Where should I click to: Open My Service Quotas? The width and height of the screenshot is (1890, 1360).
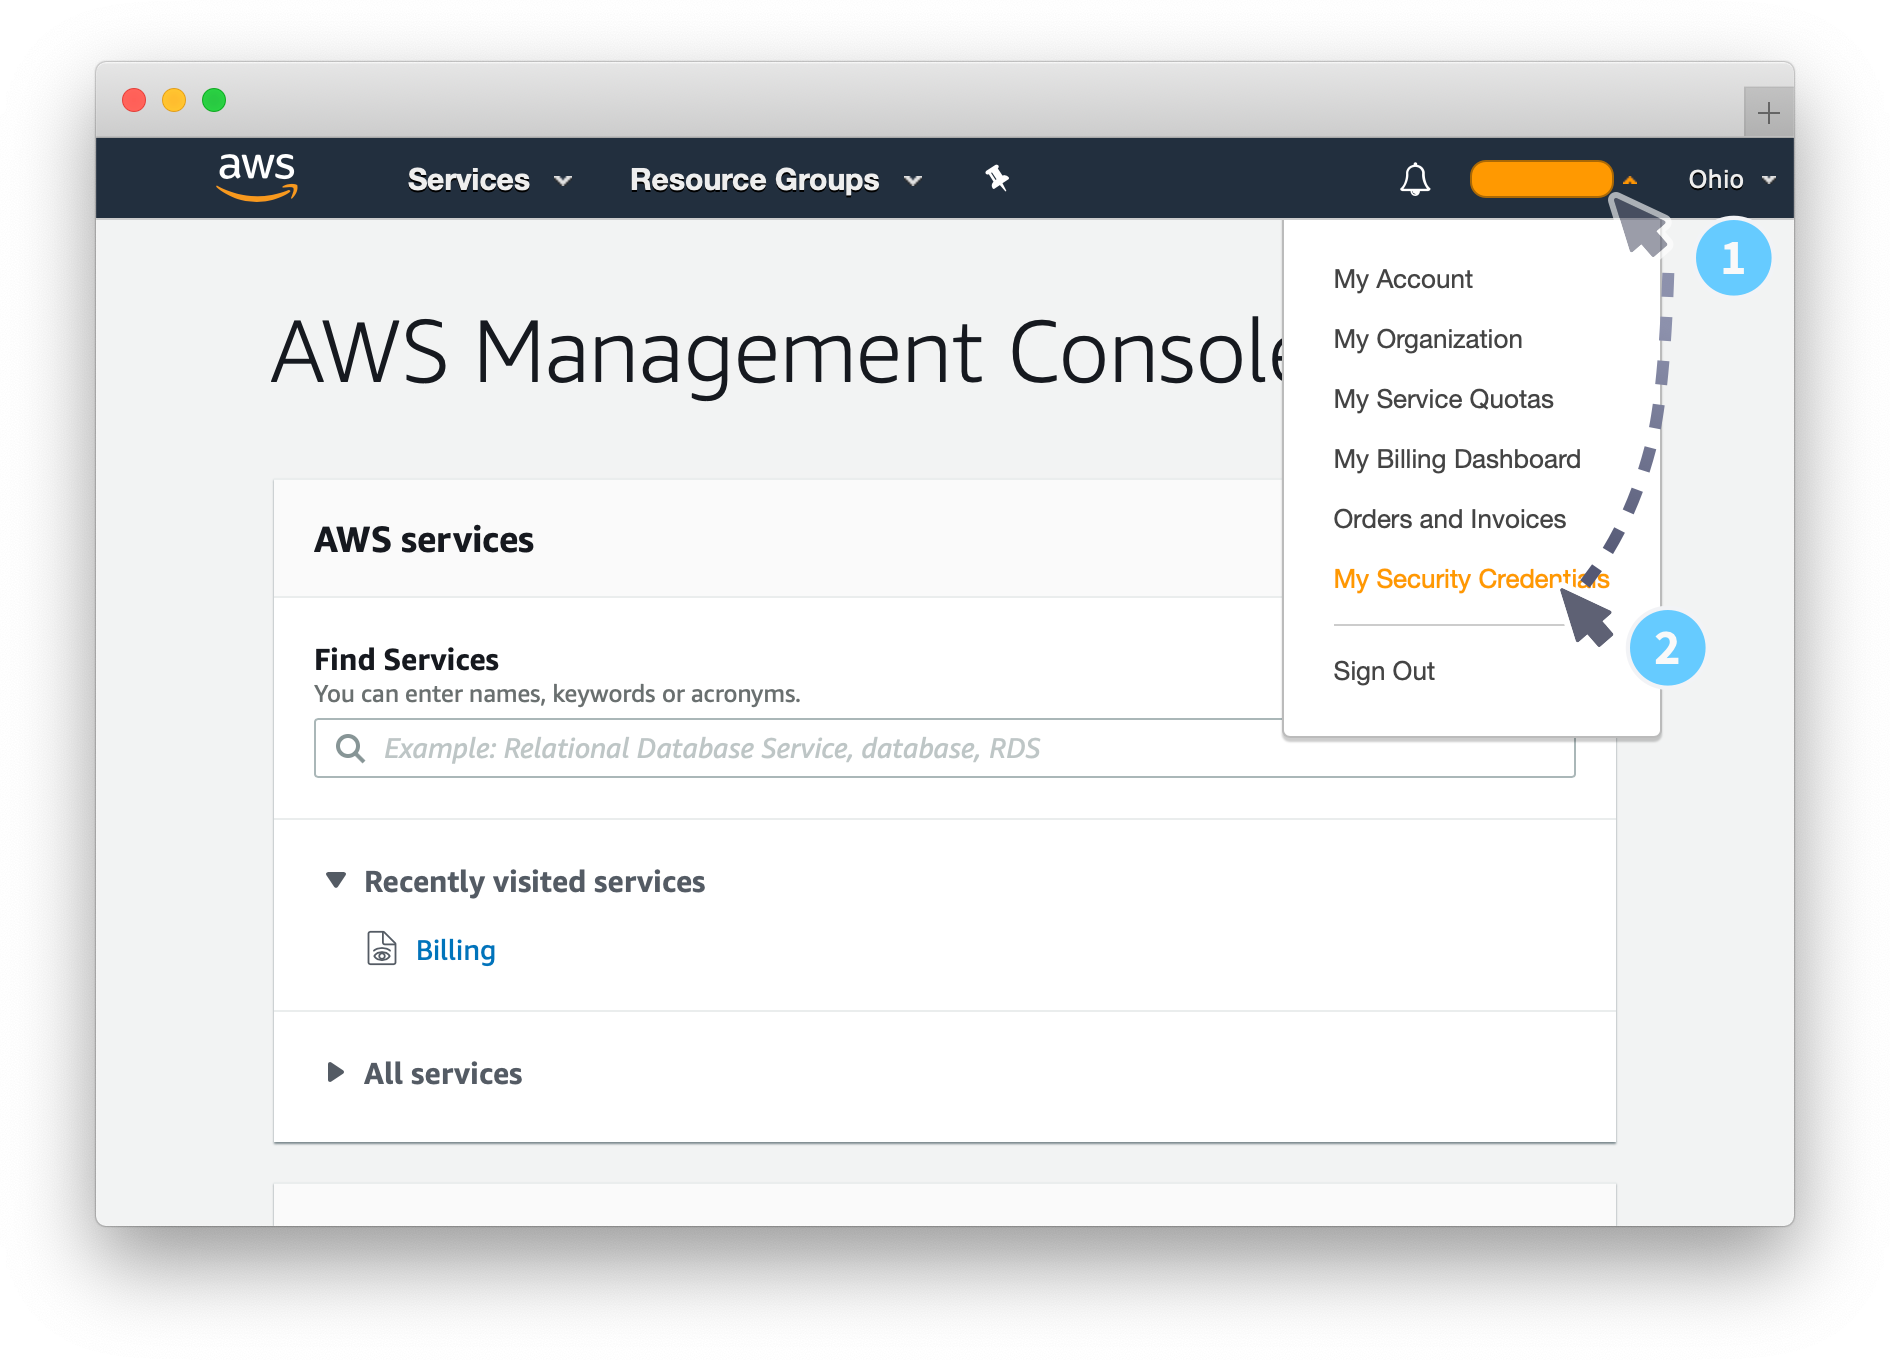coord(1443,399)
